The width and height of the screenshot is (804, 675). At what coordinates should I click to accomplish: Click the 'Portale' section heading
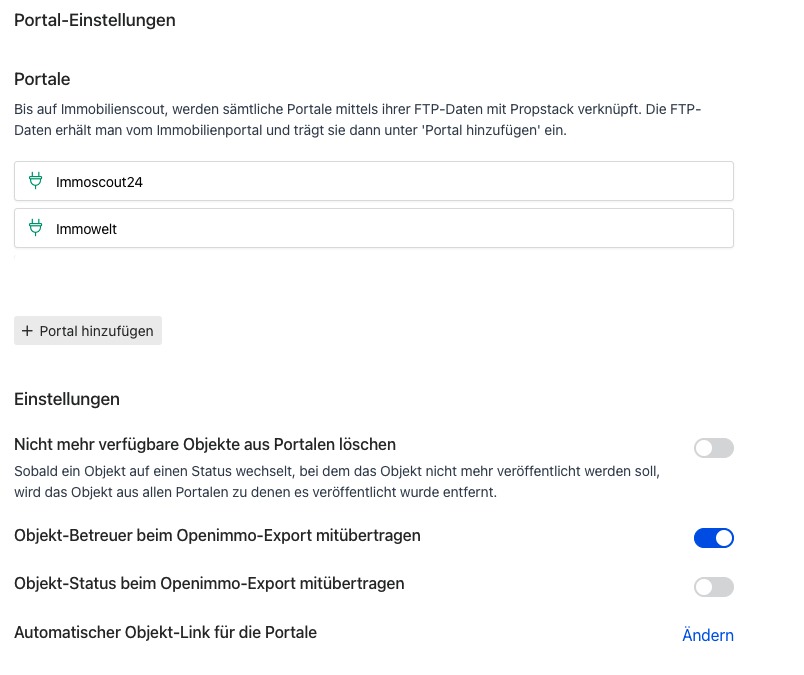pyautogui.click(x=42, y=79)
